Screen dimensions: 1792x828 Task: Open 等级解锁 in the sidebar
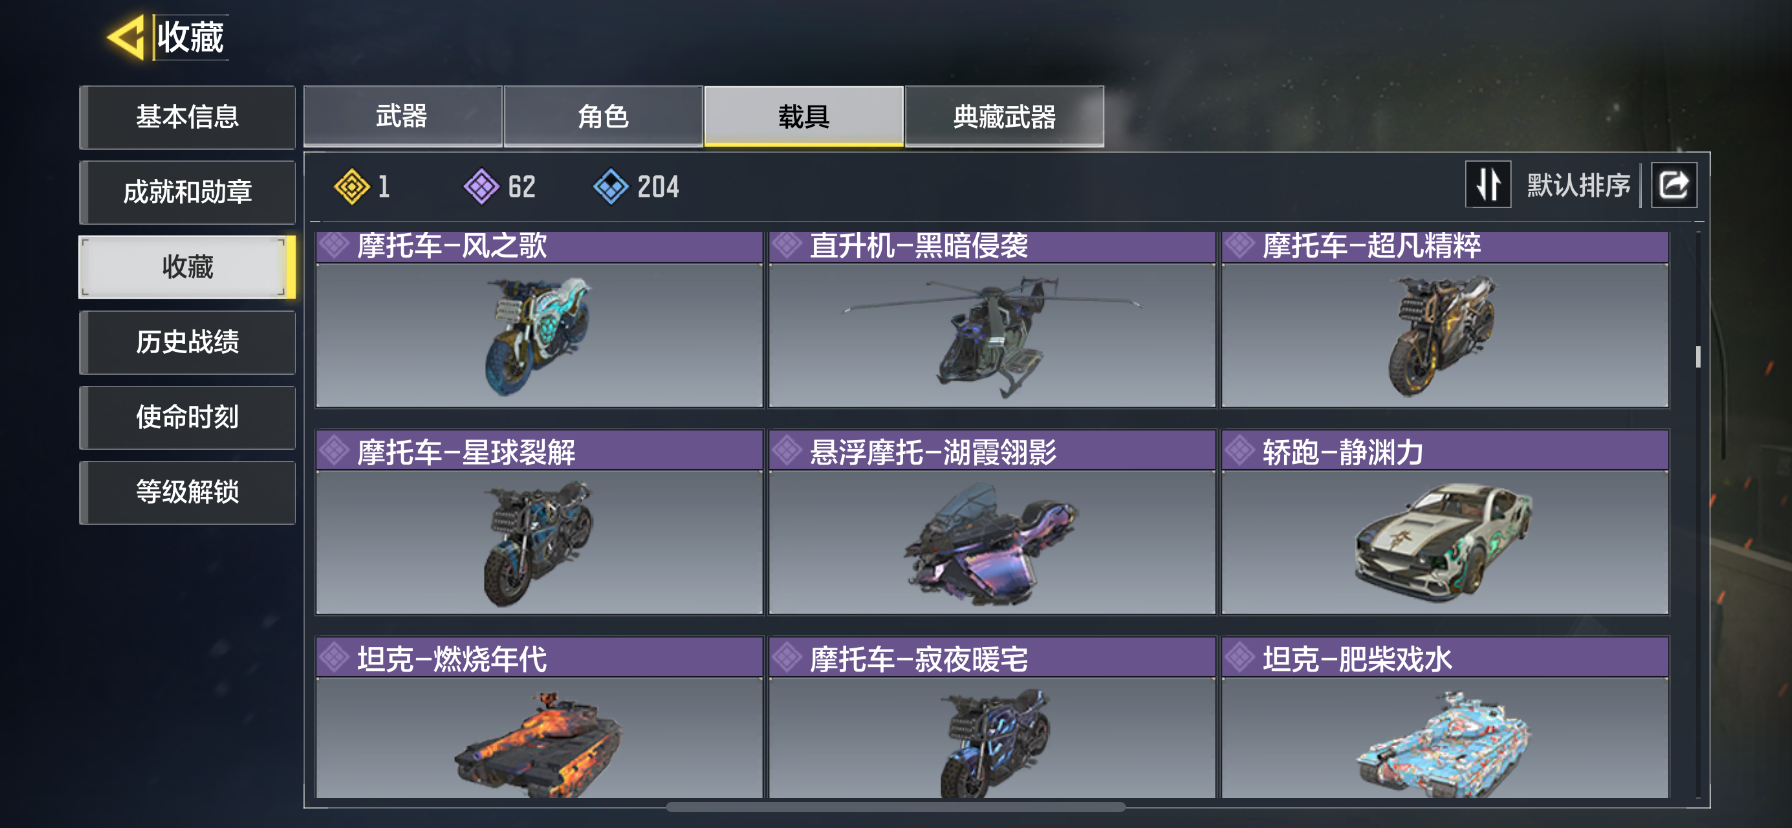187,492
